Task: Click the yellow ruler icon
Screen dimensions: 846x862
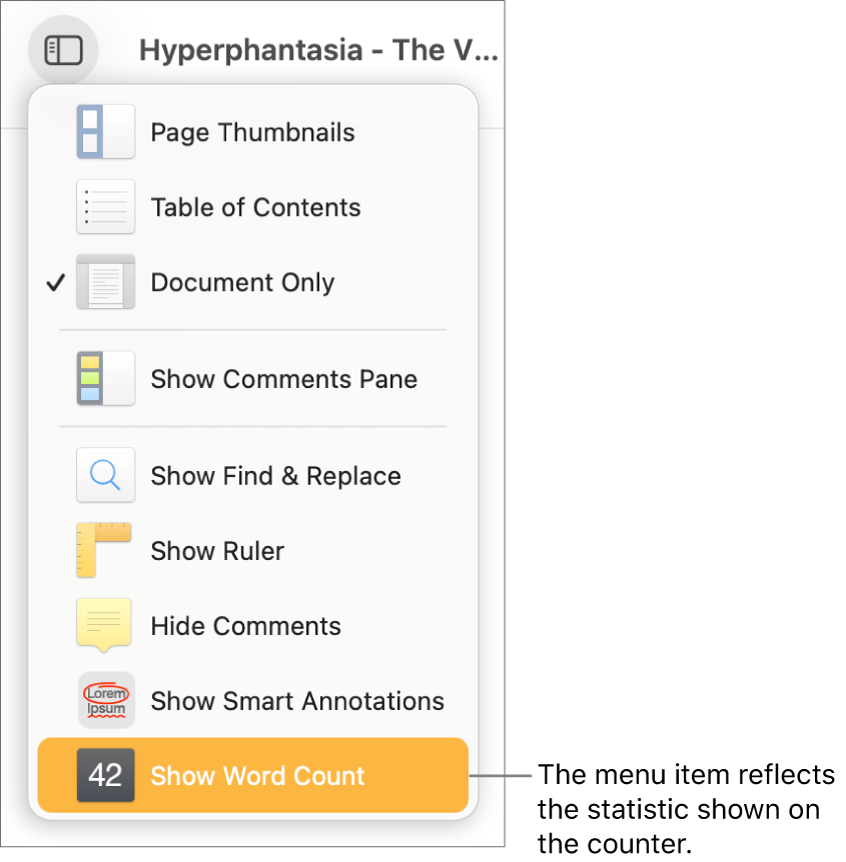Action: coord(105,550)
